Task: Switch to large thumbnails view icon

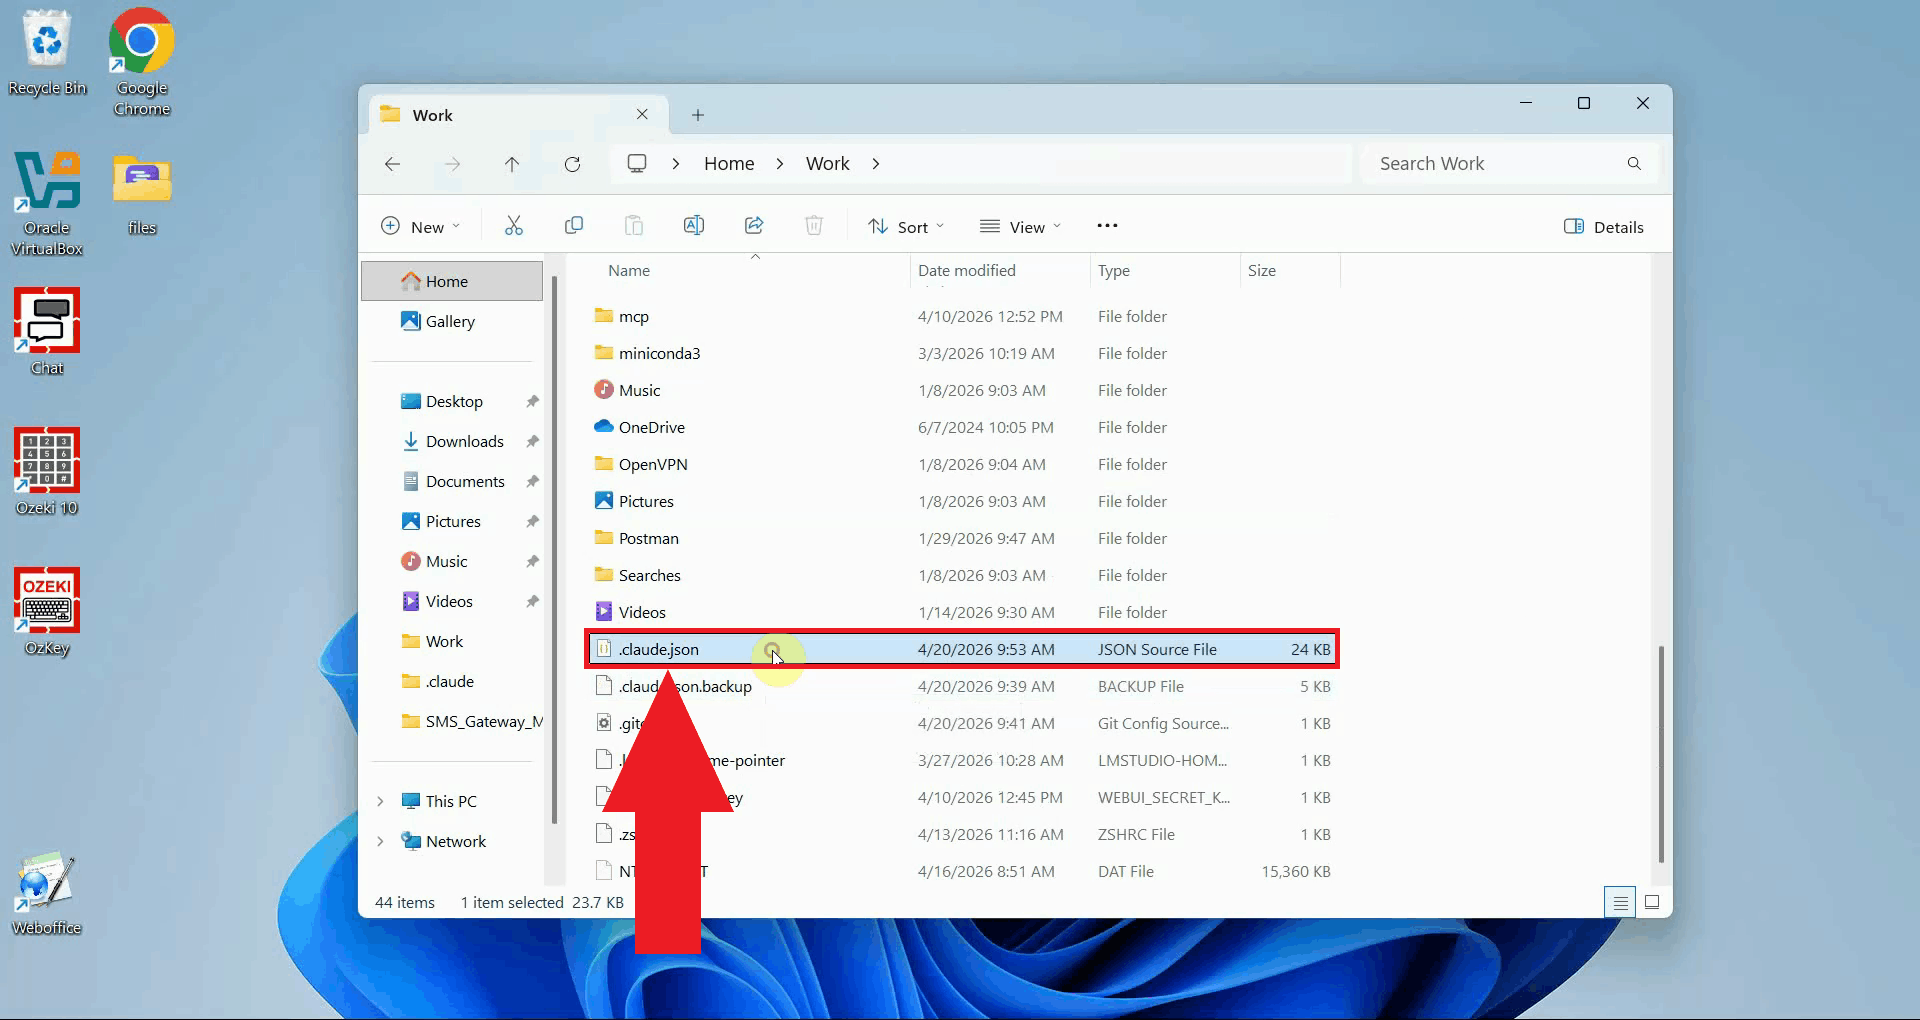Action: 1652,902
